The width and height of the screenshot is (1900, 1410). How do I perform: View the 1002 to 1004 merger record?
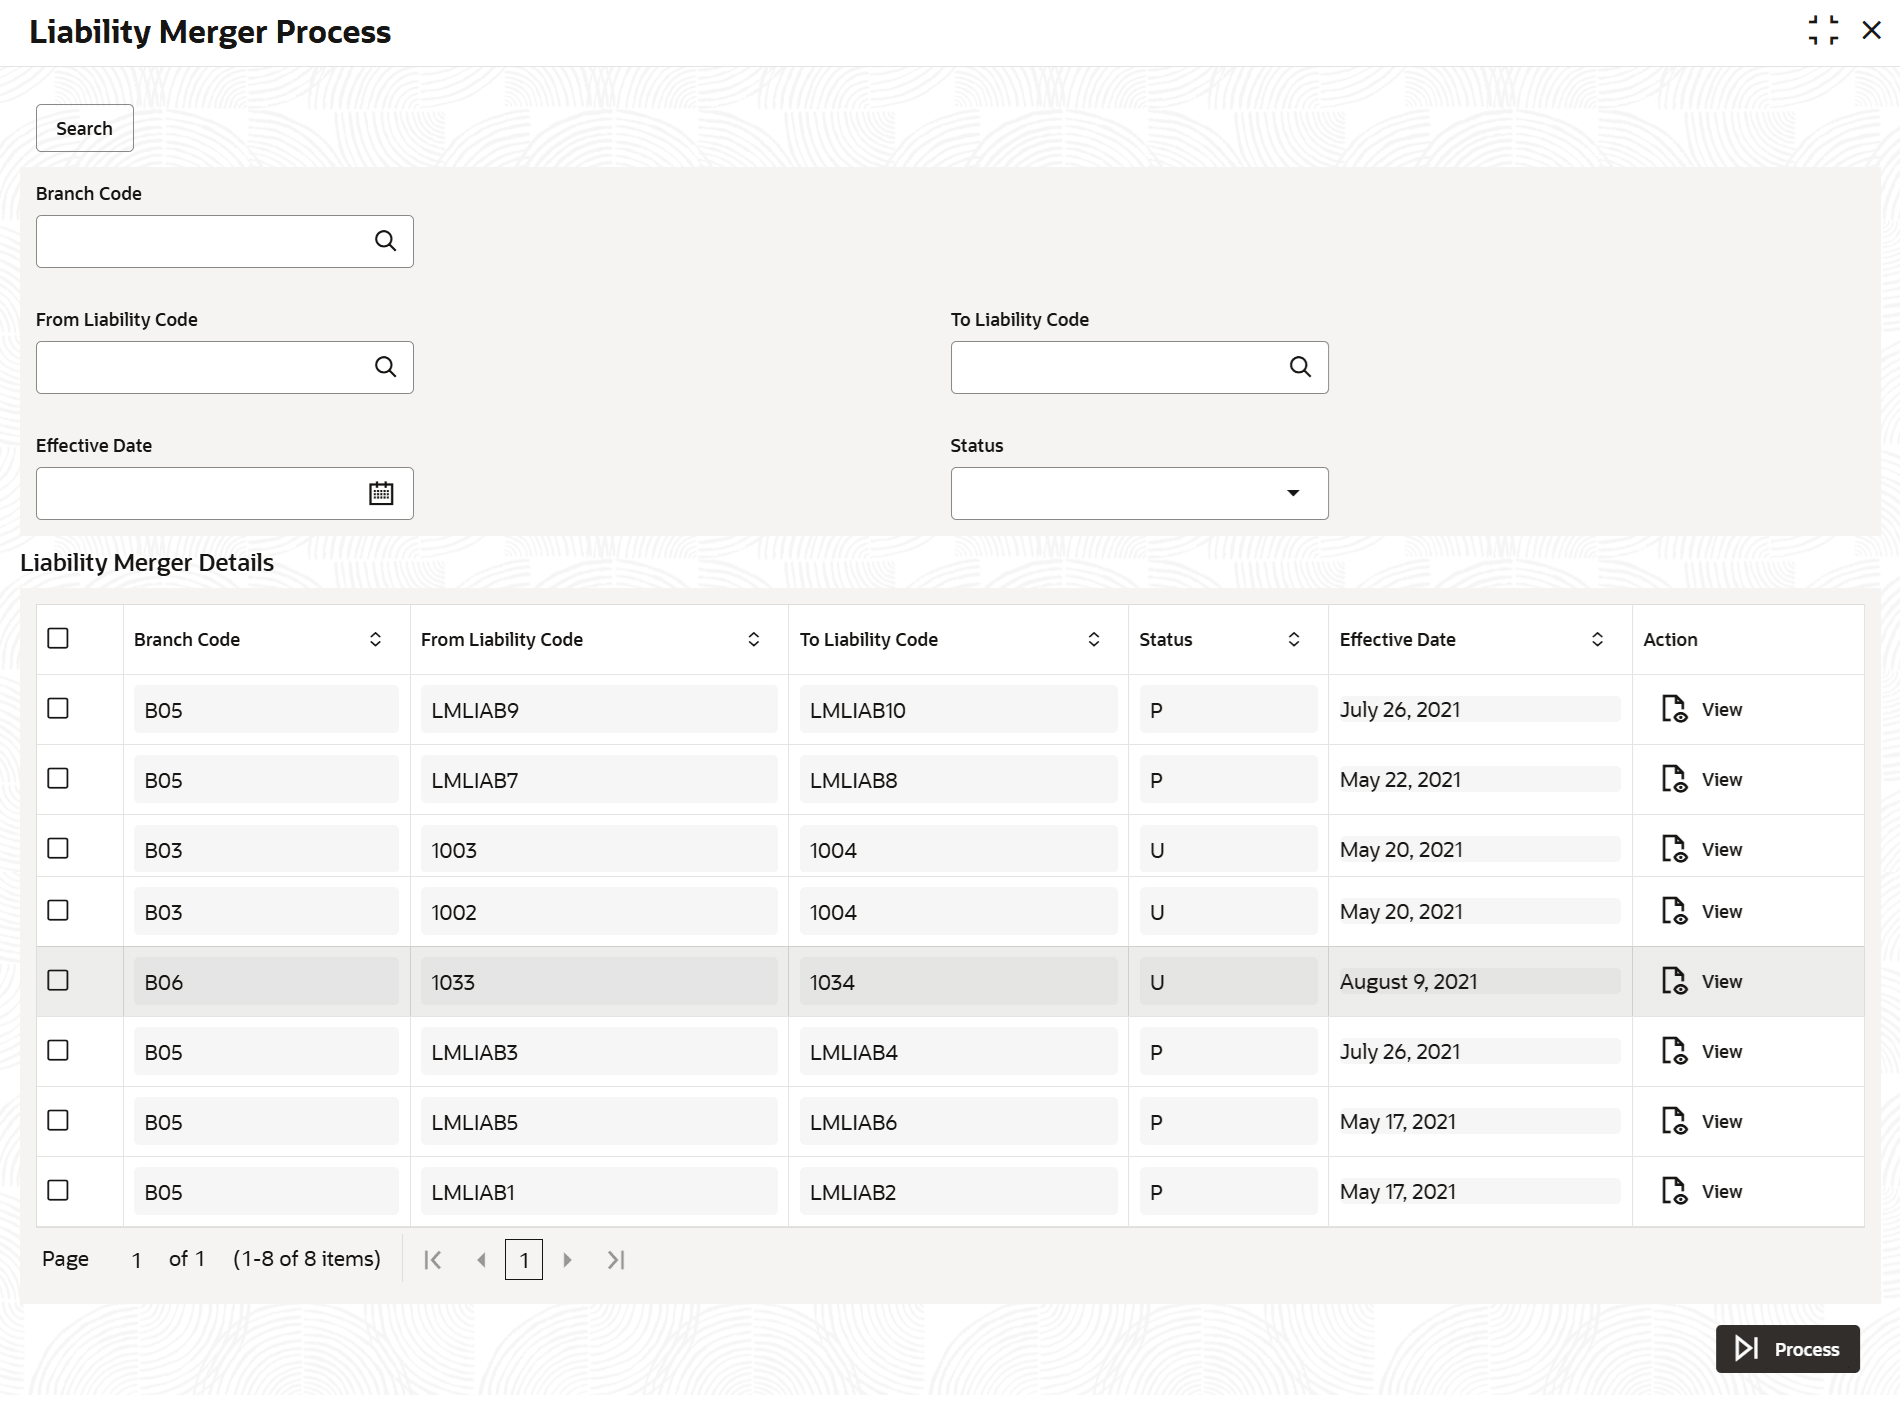tap(1702, 911)
